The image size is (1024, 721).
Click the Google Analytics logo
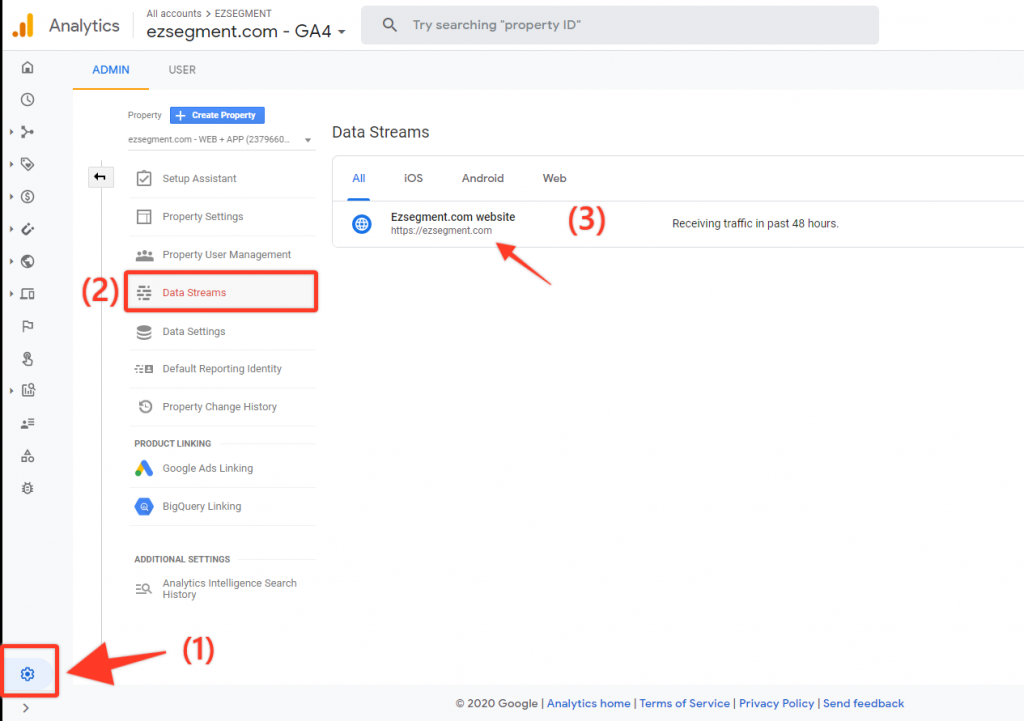coord(23,25)
